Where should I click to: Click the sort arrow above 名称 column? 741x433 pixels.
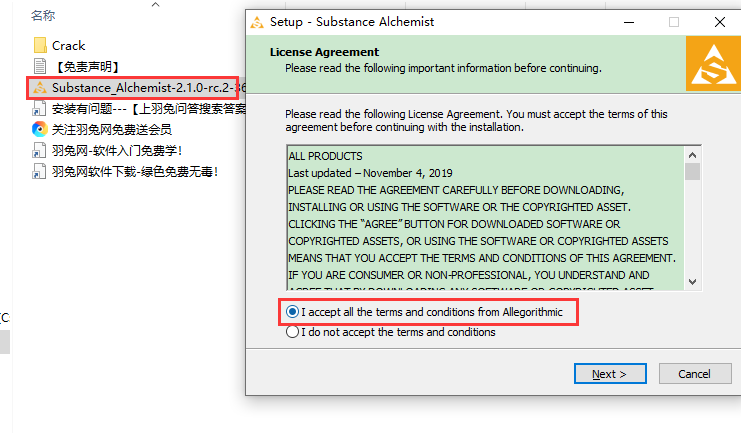[155, 5]
